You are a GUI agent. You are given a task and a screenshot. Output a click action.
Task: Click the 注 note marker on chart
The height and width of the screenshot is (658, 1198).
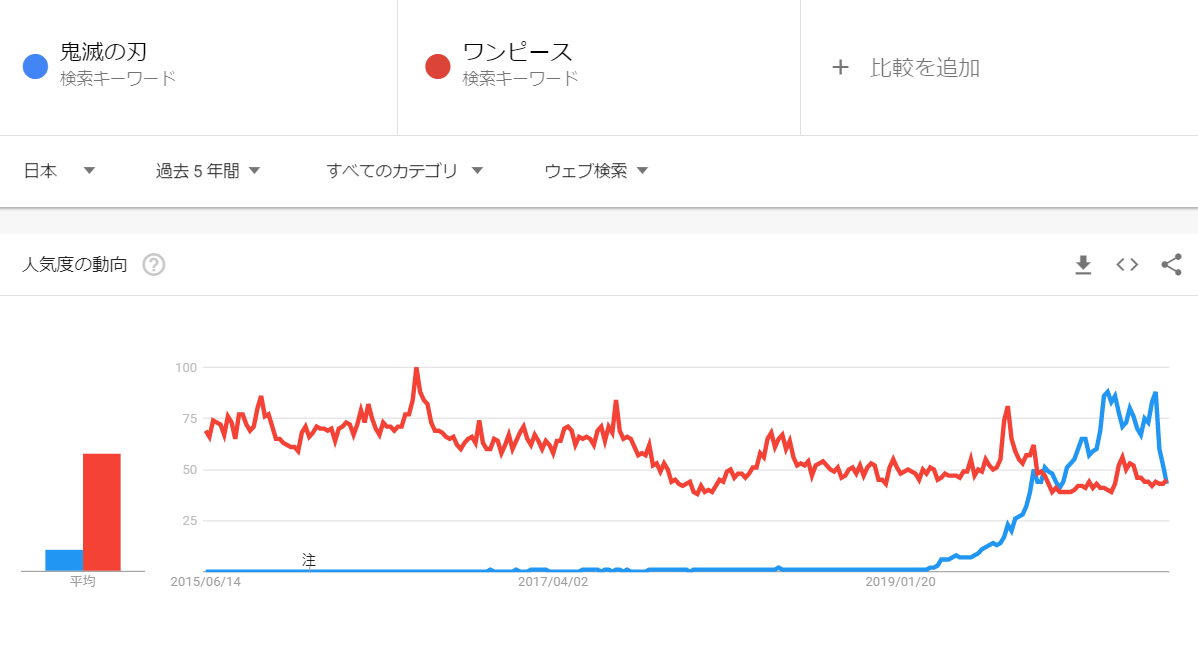pyautogui.click(x=309, y=560)
